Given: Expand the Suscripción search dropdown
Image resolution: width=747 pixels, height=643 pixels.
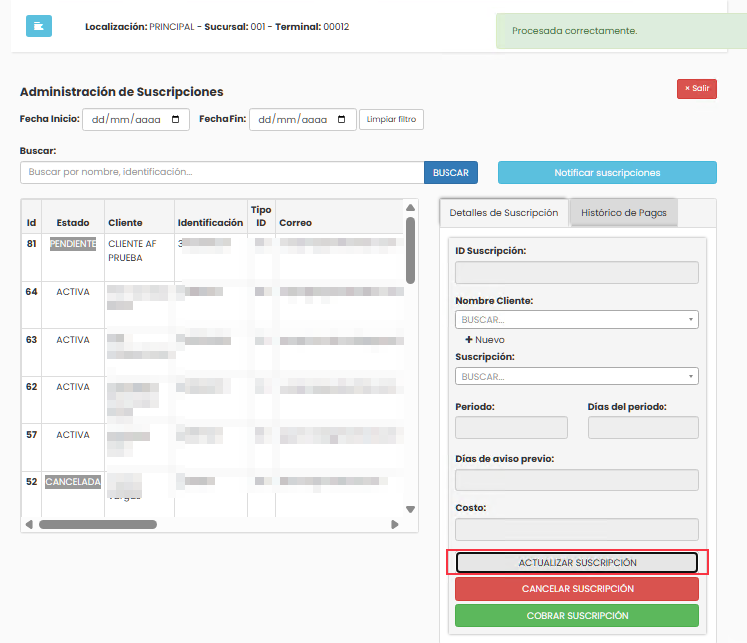Looking at the screenshot, I should [576, 376].
